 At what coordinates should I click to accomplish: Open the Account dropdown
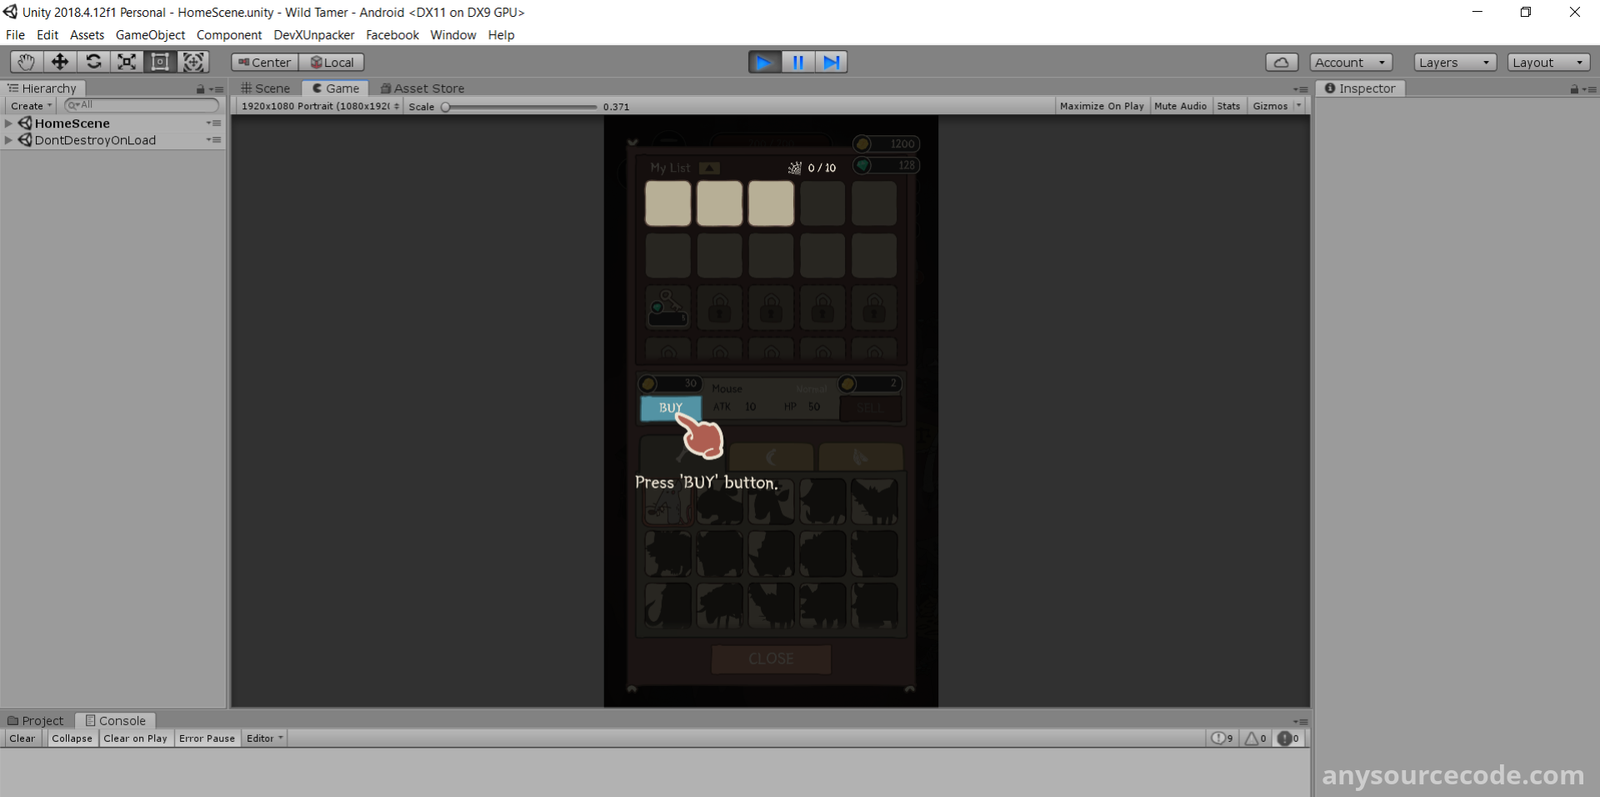point(1350,62)
